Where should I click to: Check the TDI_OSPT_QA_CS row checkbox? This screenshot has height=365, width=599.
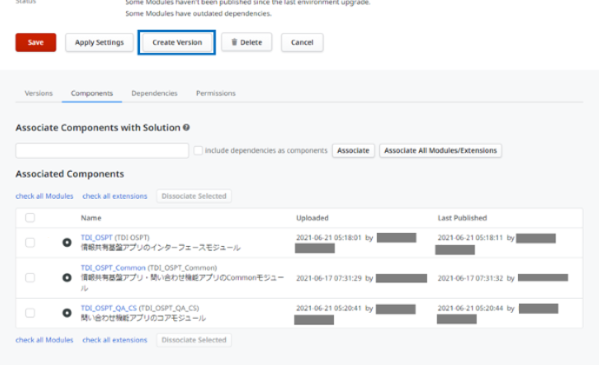click(30, 313)
